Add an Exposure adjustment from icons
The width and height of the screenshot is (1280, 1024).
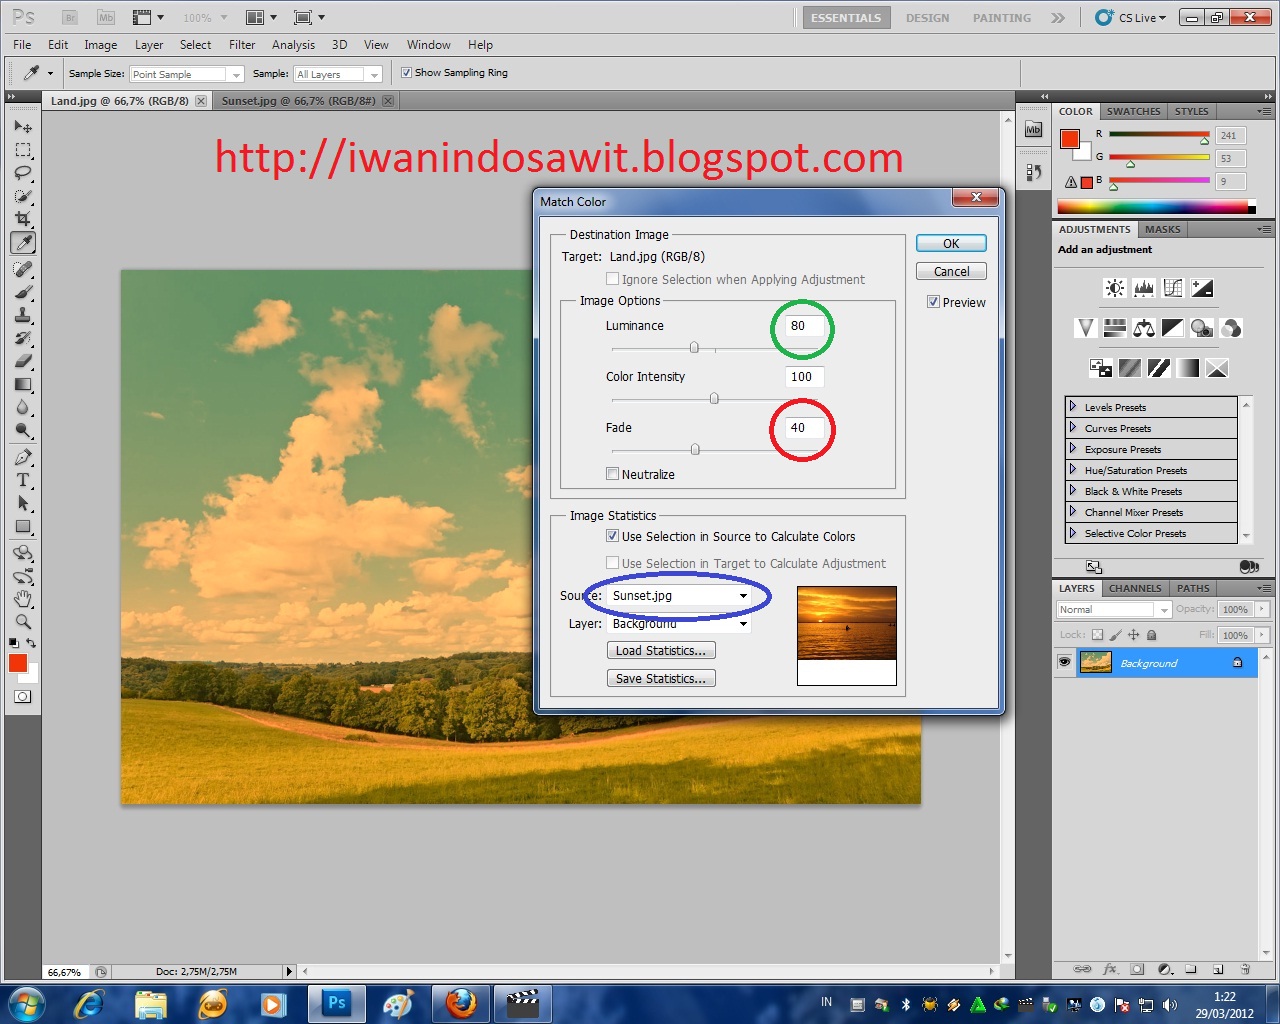point(1202,288)
